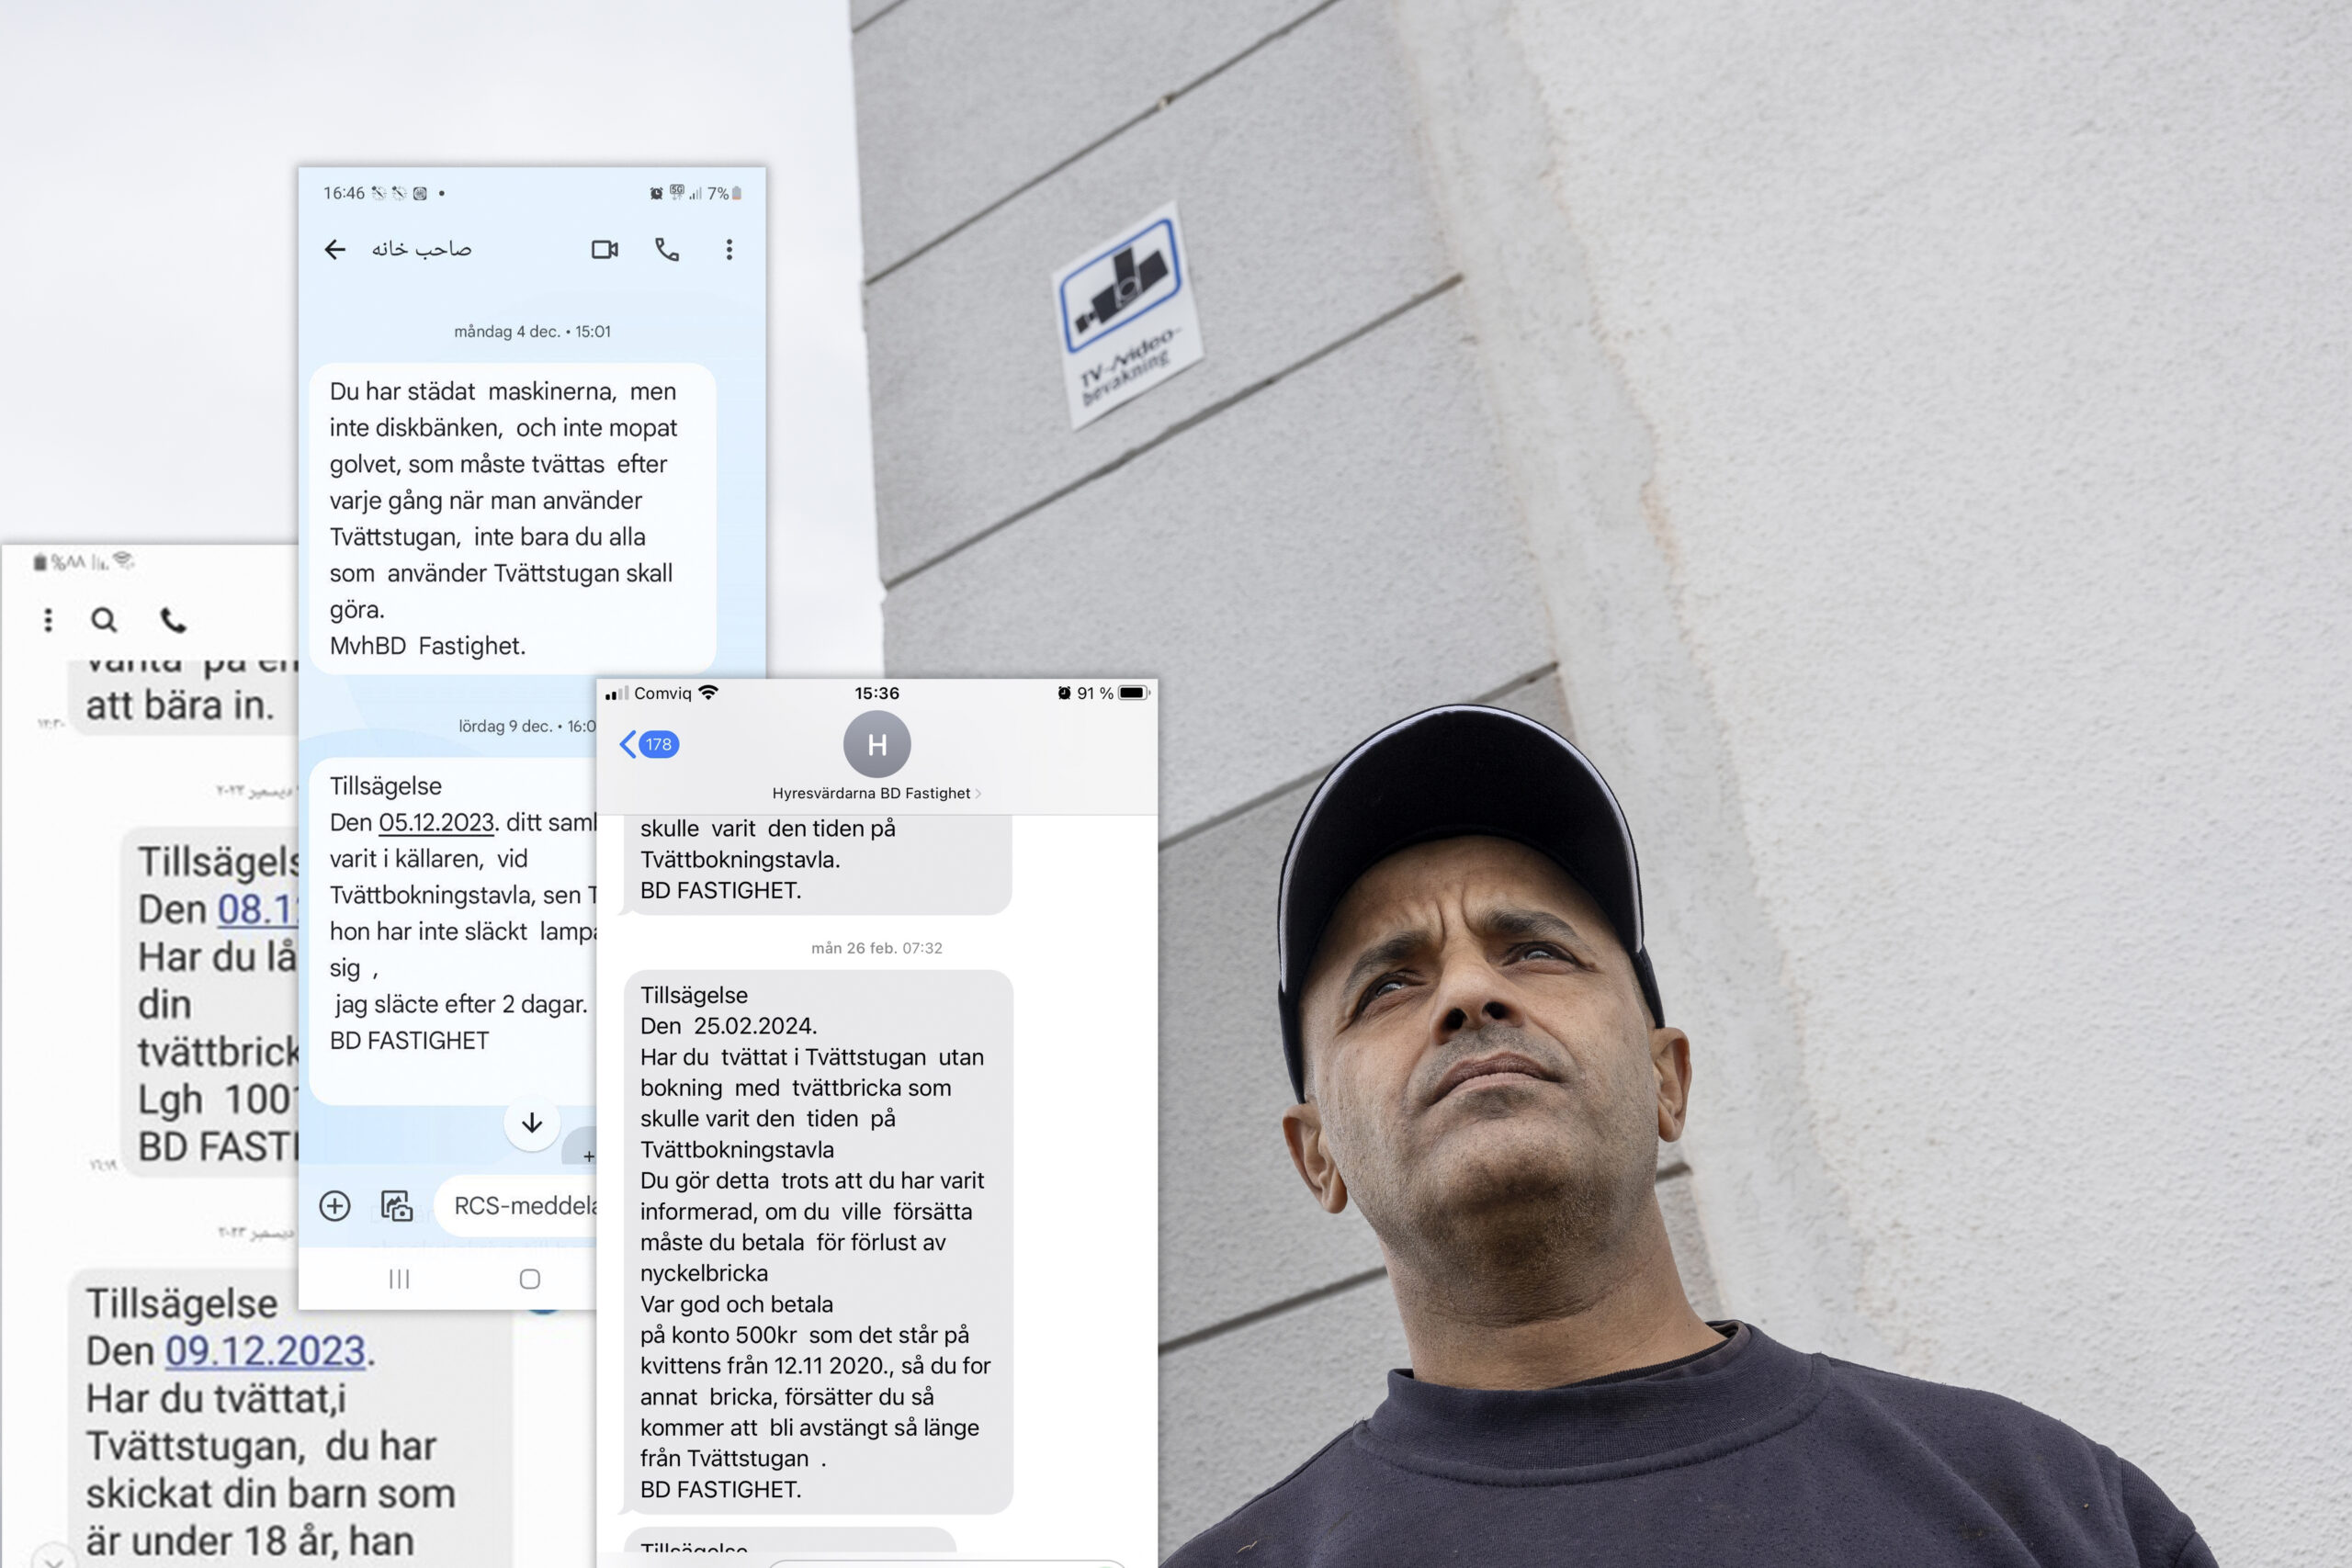Image resolution: width=2352 pixels, height=1568 pixels.
Task: Tap the "måndag 4 dec. • 15:01" timestamp
Action: point(532,331)
